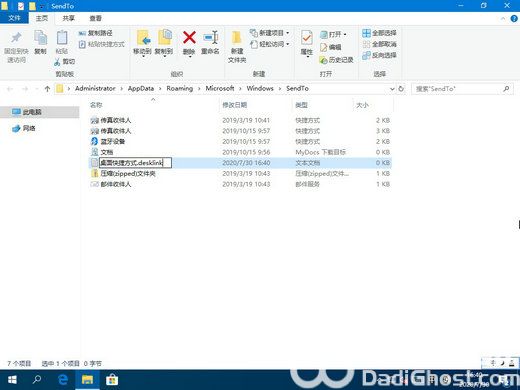The image size is (520, 390).
Task: Switch to the Share ribbon tab
Action: [x=69, y=18]
